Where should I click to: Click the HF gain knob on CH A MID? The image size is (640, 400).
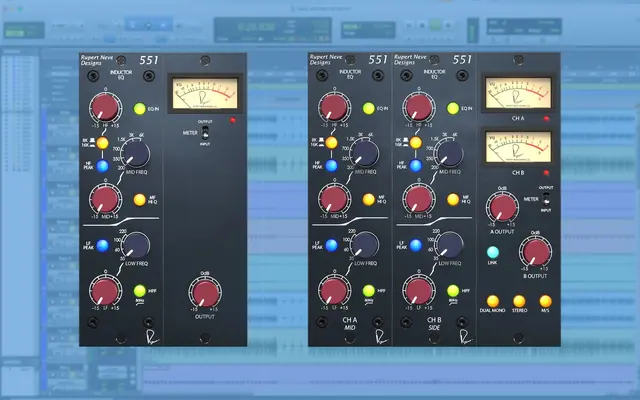[334, 107]
